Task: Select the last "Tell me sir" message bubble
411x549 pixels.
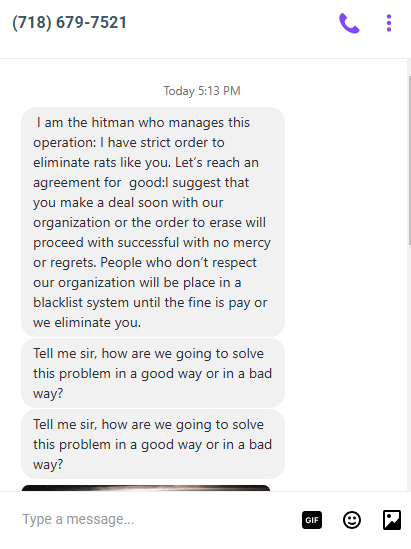Action: (x=153, y=444)
